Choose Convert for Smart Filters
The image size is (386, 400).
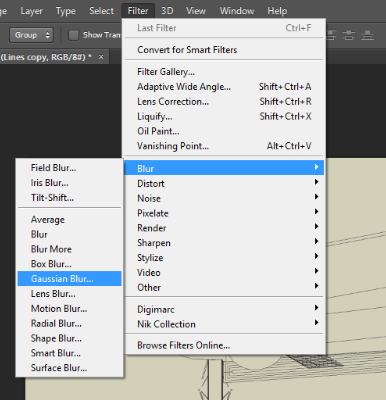click(224, 50)
